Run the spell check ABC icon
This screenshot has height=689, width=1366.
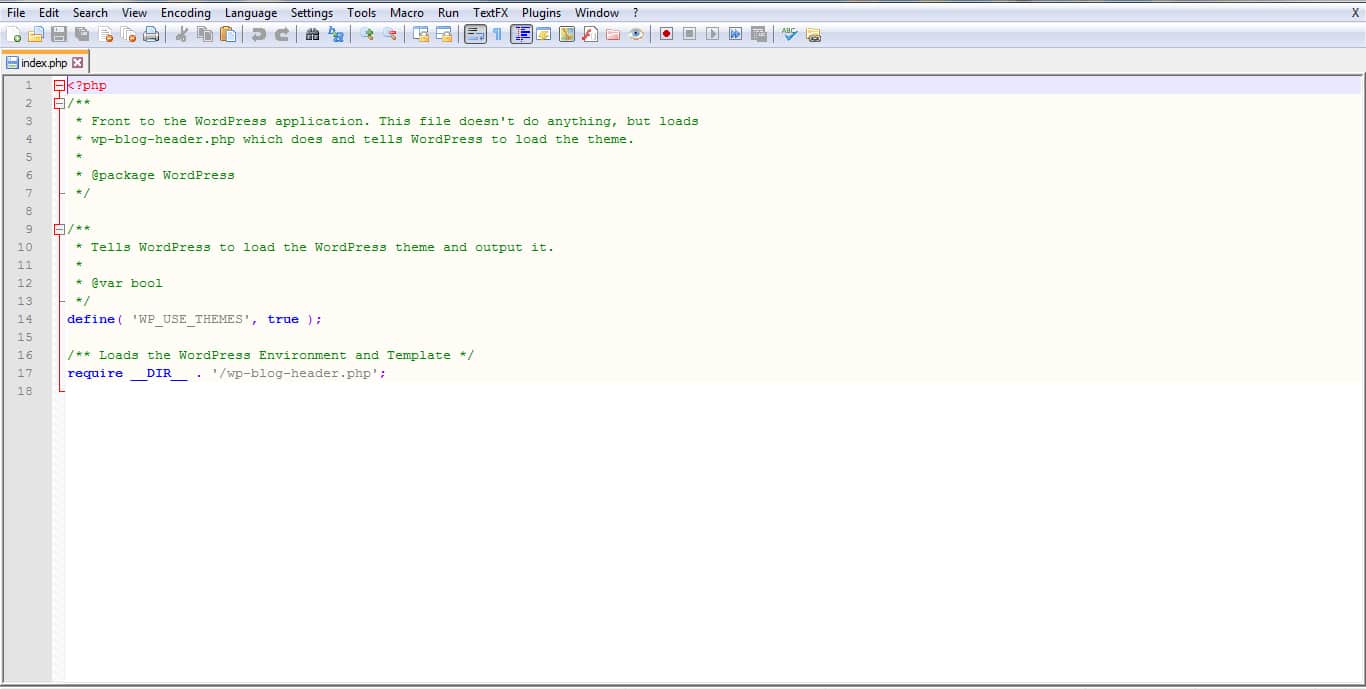pos(790,35)
